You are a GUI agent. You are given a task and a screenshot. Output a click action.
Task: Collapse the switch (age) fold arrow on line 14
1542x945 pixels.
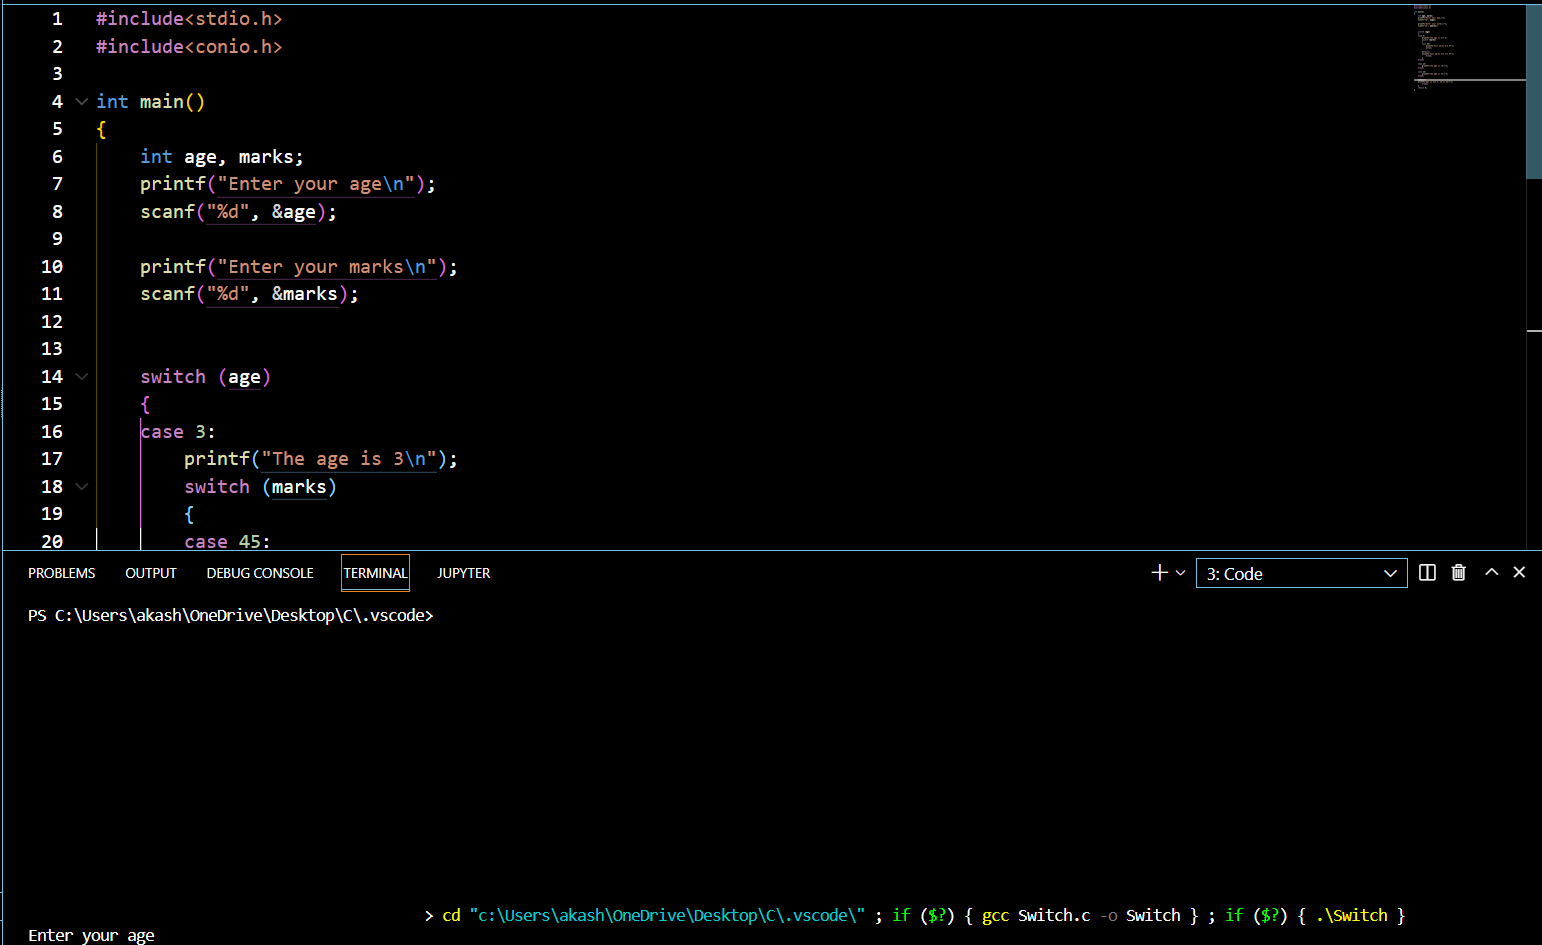82,377
